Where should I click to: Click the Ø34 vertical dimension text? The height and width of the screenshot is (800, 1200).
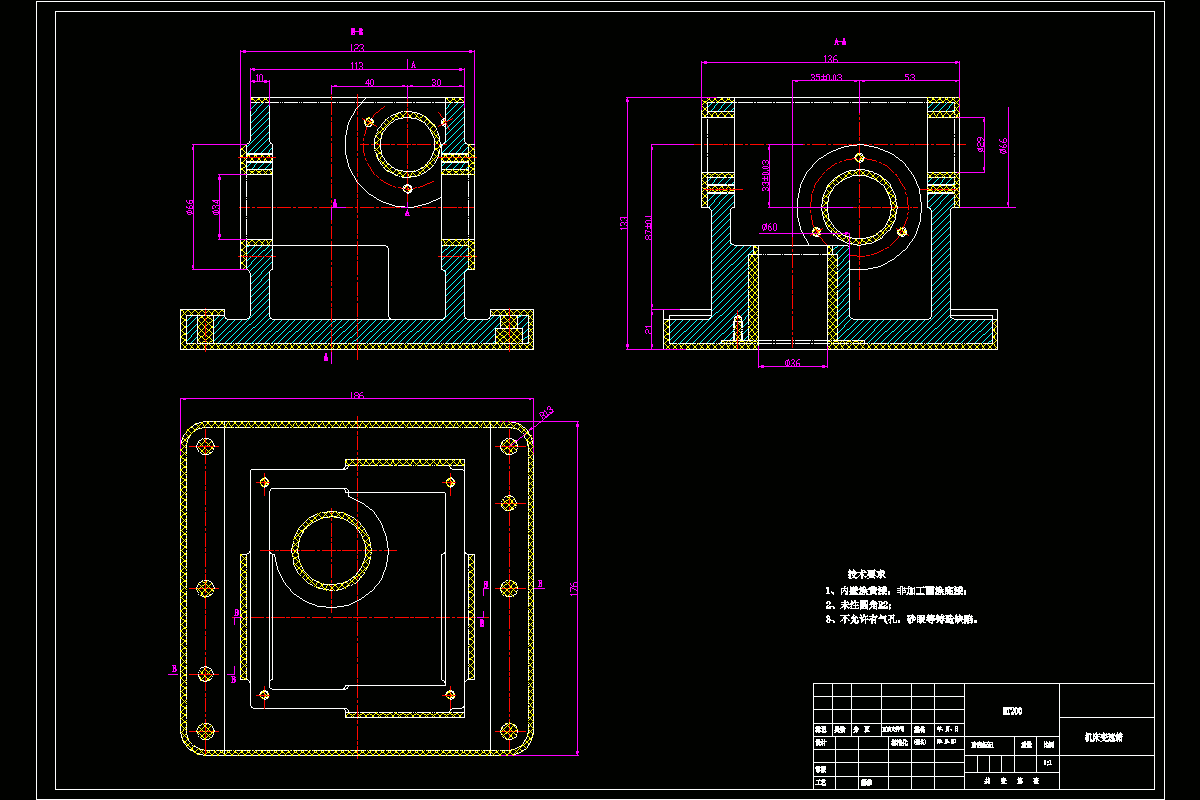pos(216,207)
